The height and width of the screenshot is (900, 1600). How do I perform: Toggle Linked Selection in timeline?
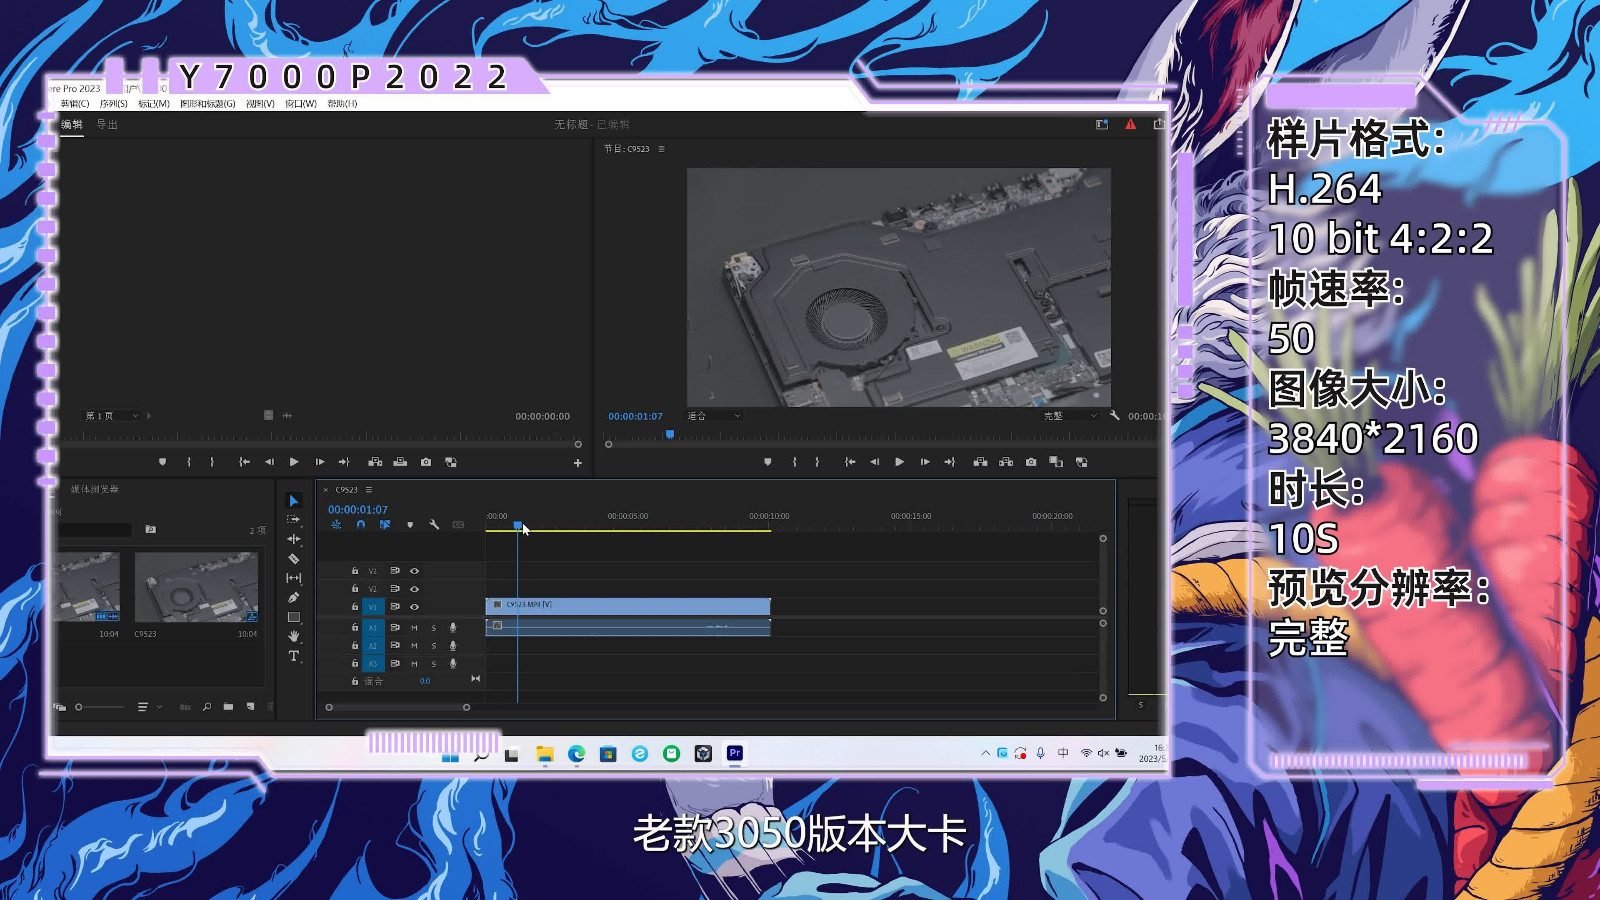coord(385,524)
